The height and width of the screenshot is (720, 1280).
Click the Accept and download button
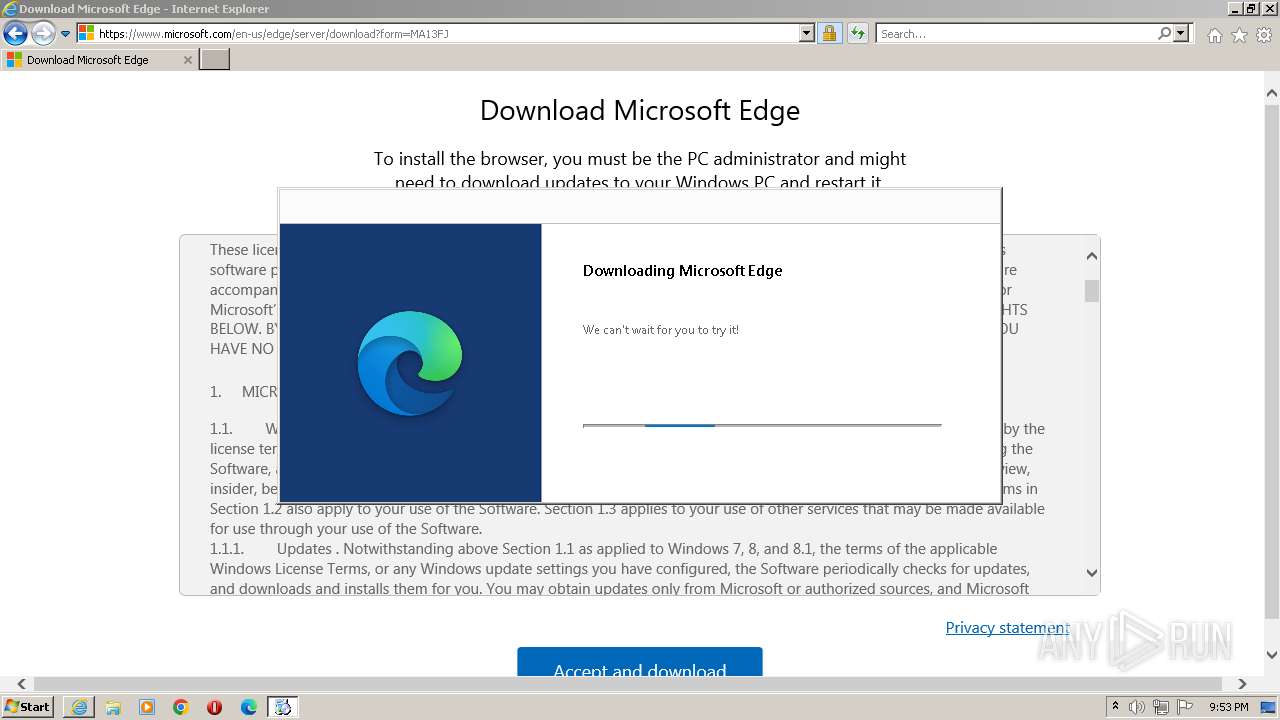[640, 661]
